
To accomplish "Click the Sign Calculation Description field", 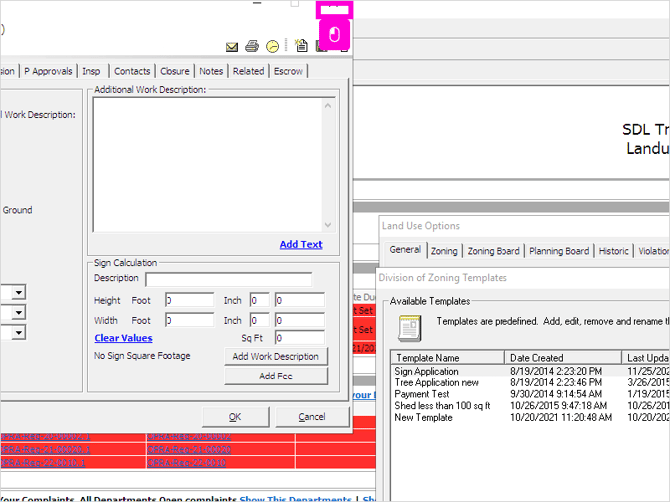I will pyautogui.click(x=229, y=279).
